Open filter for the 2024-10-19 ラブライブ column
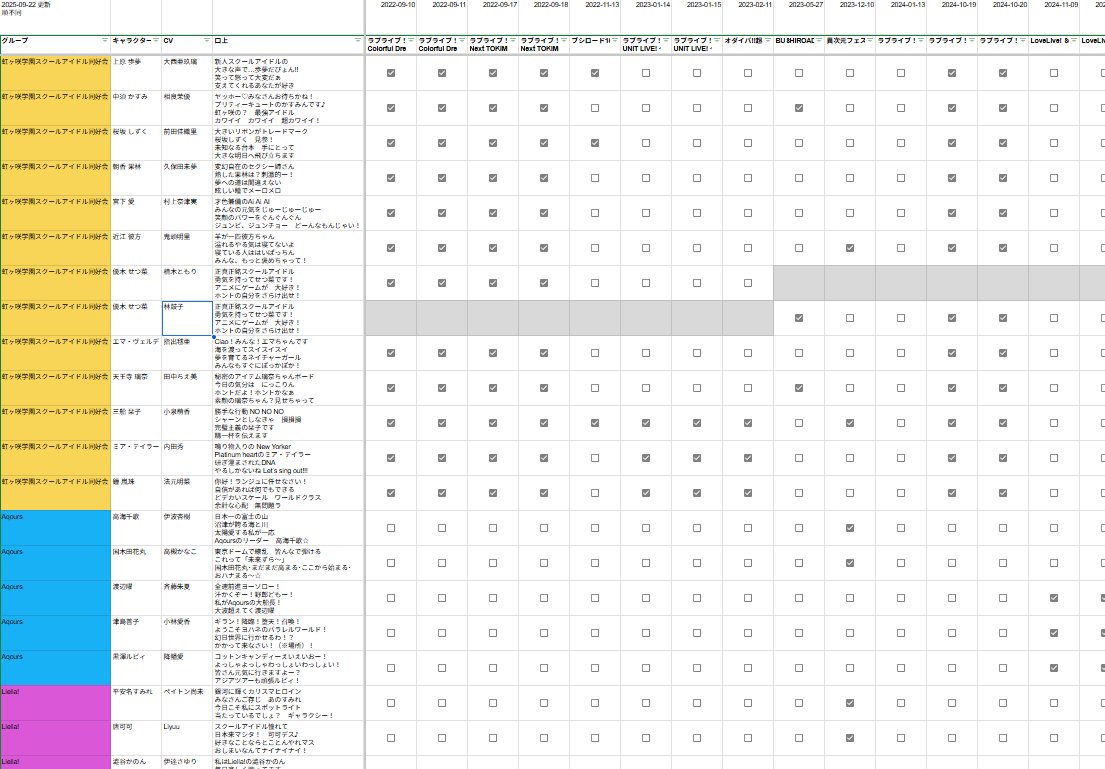This screenshot has width=1105, height=769. click(971, 40)
